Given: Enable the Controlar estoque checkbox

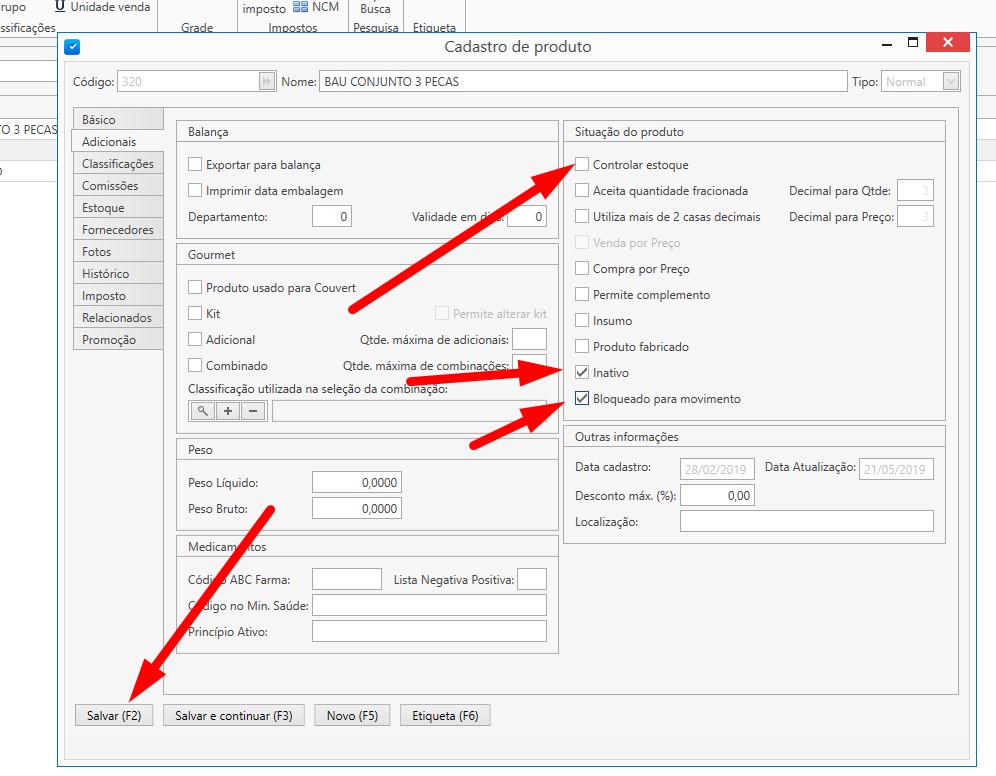Looking at the screenshot, I should (x=582, y=165).
